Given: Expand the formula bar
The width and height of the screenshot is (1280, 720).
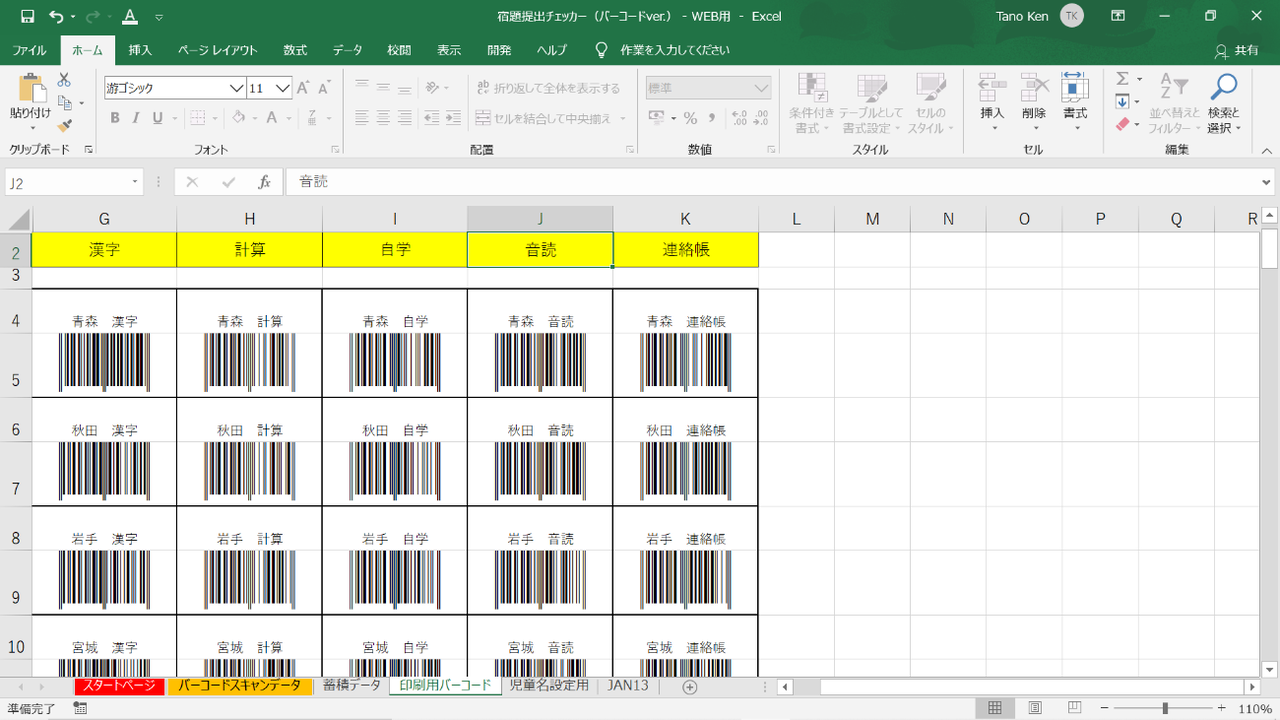Looking at the screenshot, I should pos(1267,182).
